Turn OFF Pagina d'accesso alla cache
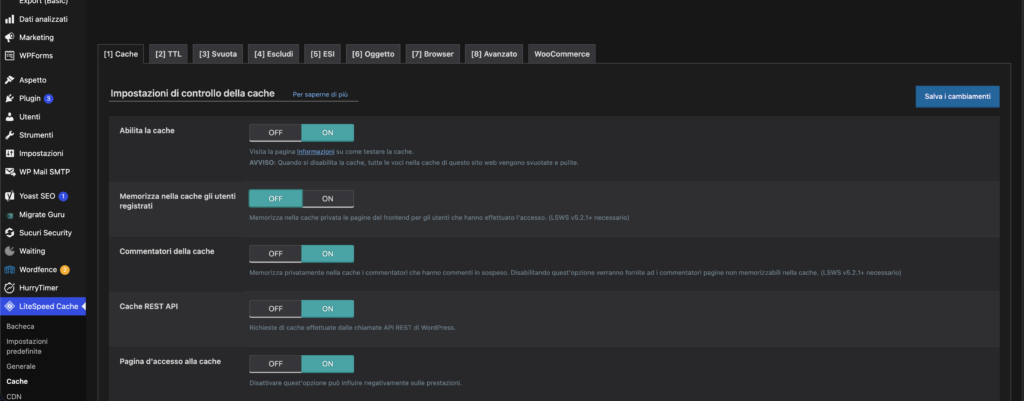Image resolution: width=1024 pixels, height=401 pixels. click(x=275, y=364)
